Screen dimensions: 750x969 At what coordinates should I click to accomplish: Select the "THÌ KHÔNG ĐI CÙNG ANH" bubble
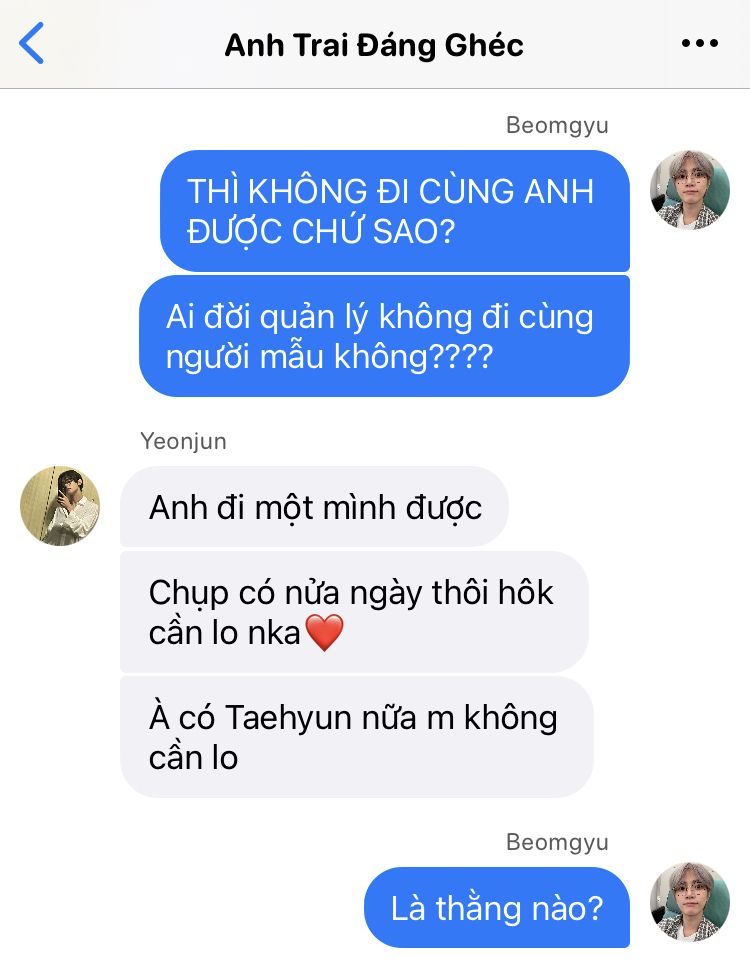(395, 211)
